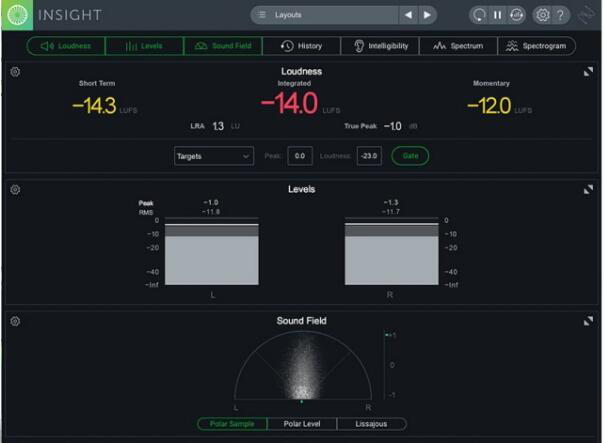Toggle the Sound Field module tab
Viewport: 604px width, 443px height.
coord(223,46)
